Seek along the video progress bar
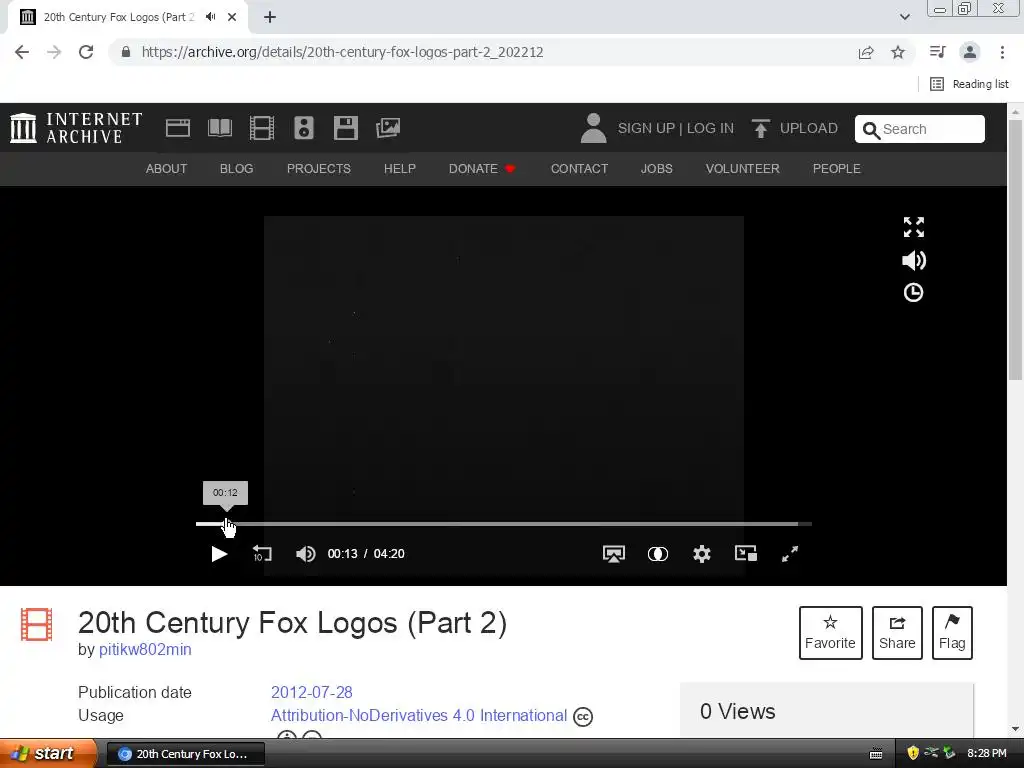 pyautogui.click(x=504, y=524)
